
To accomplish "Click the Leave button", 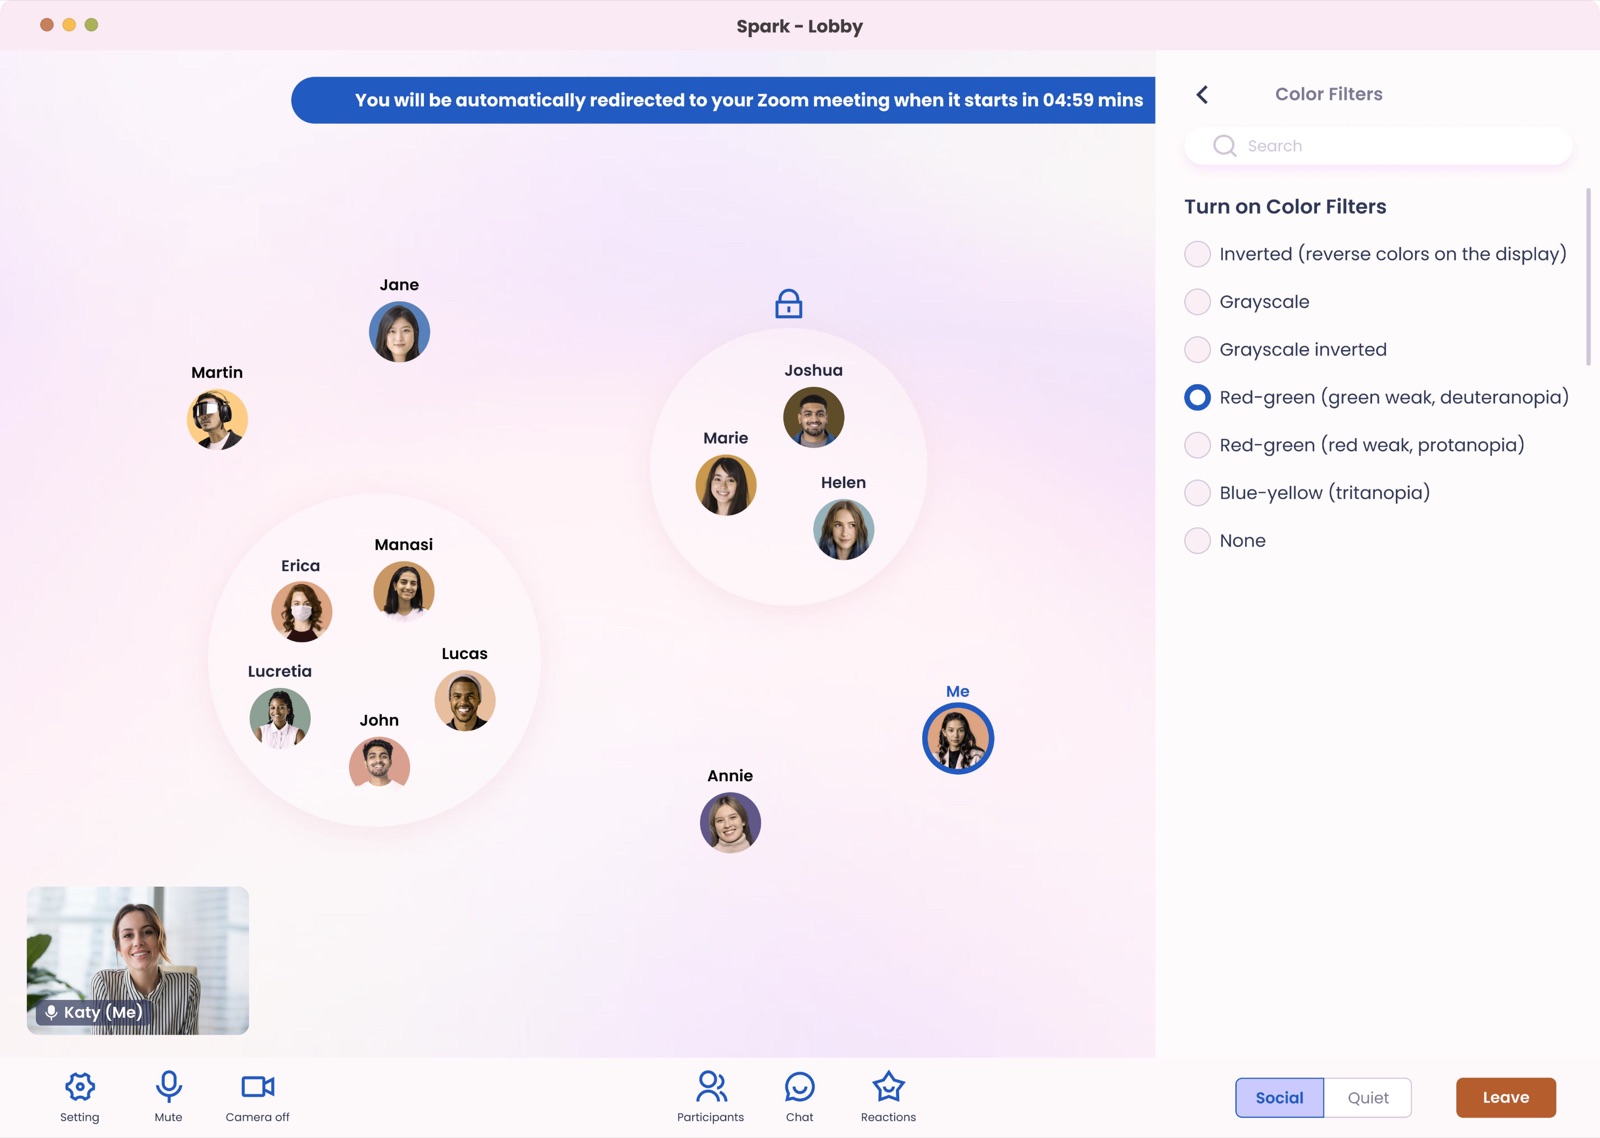I will coord(1506,1098).
